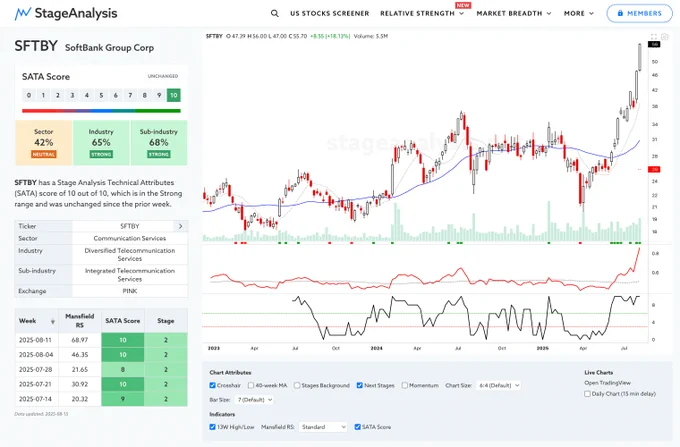The image size is (680, 447).
Task: Toggle the SATA Score indicator checkbox
Action: [x=357, y=427]
